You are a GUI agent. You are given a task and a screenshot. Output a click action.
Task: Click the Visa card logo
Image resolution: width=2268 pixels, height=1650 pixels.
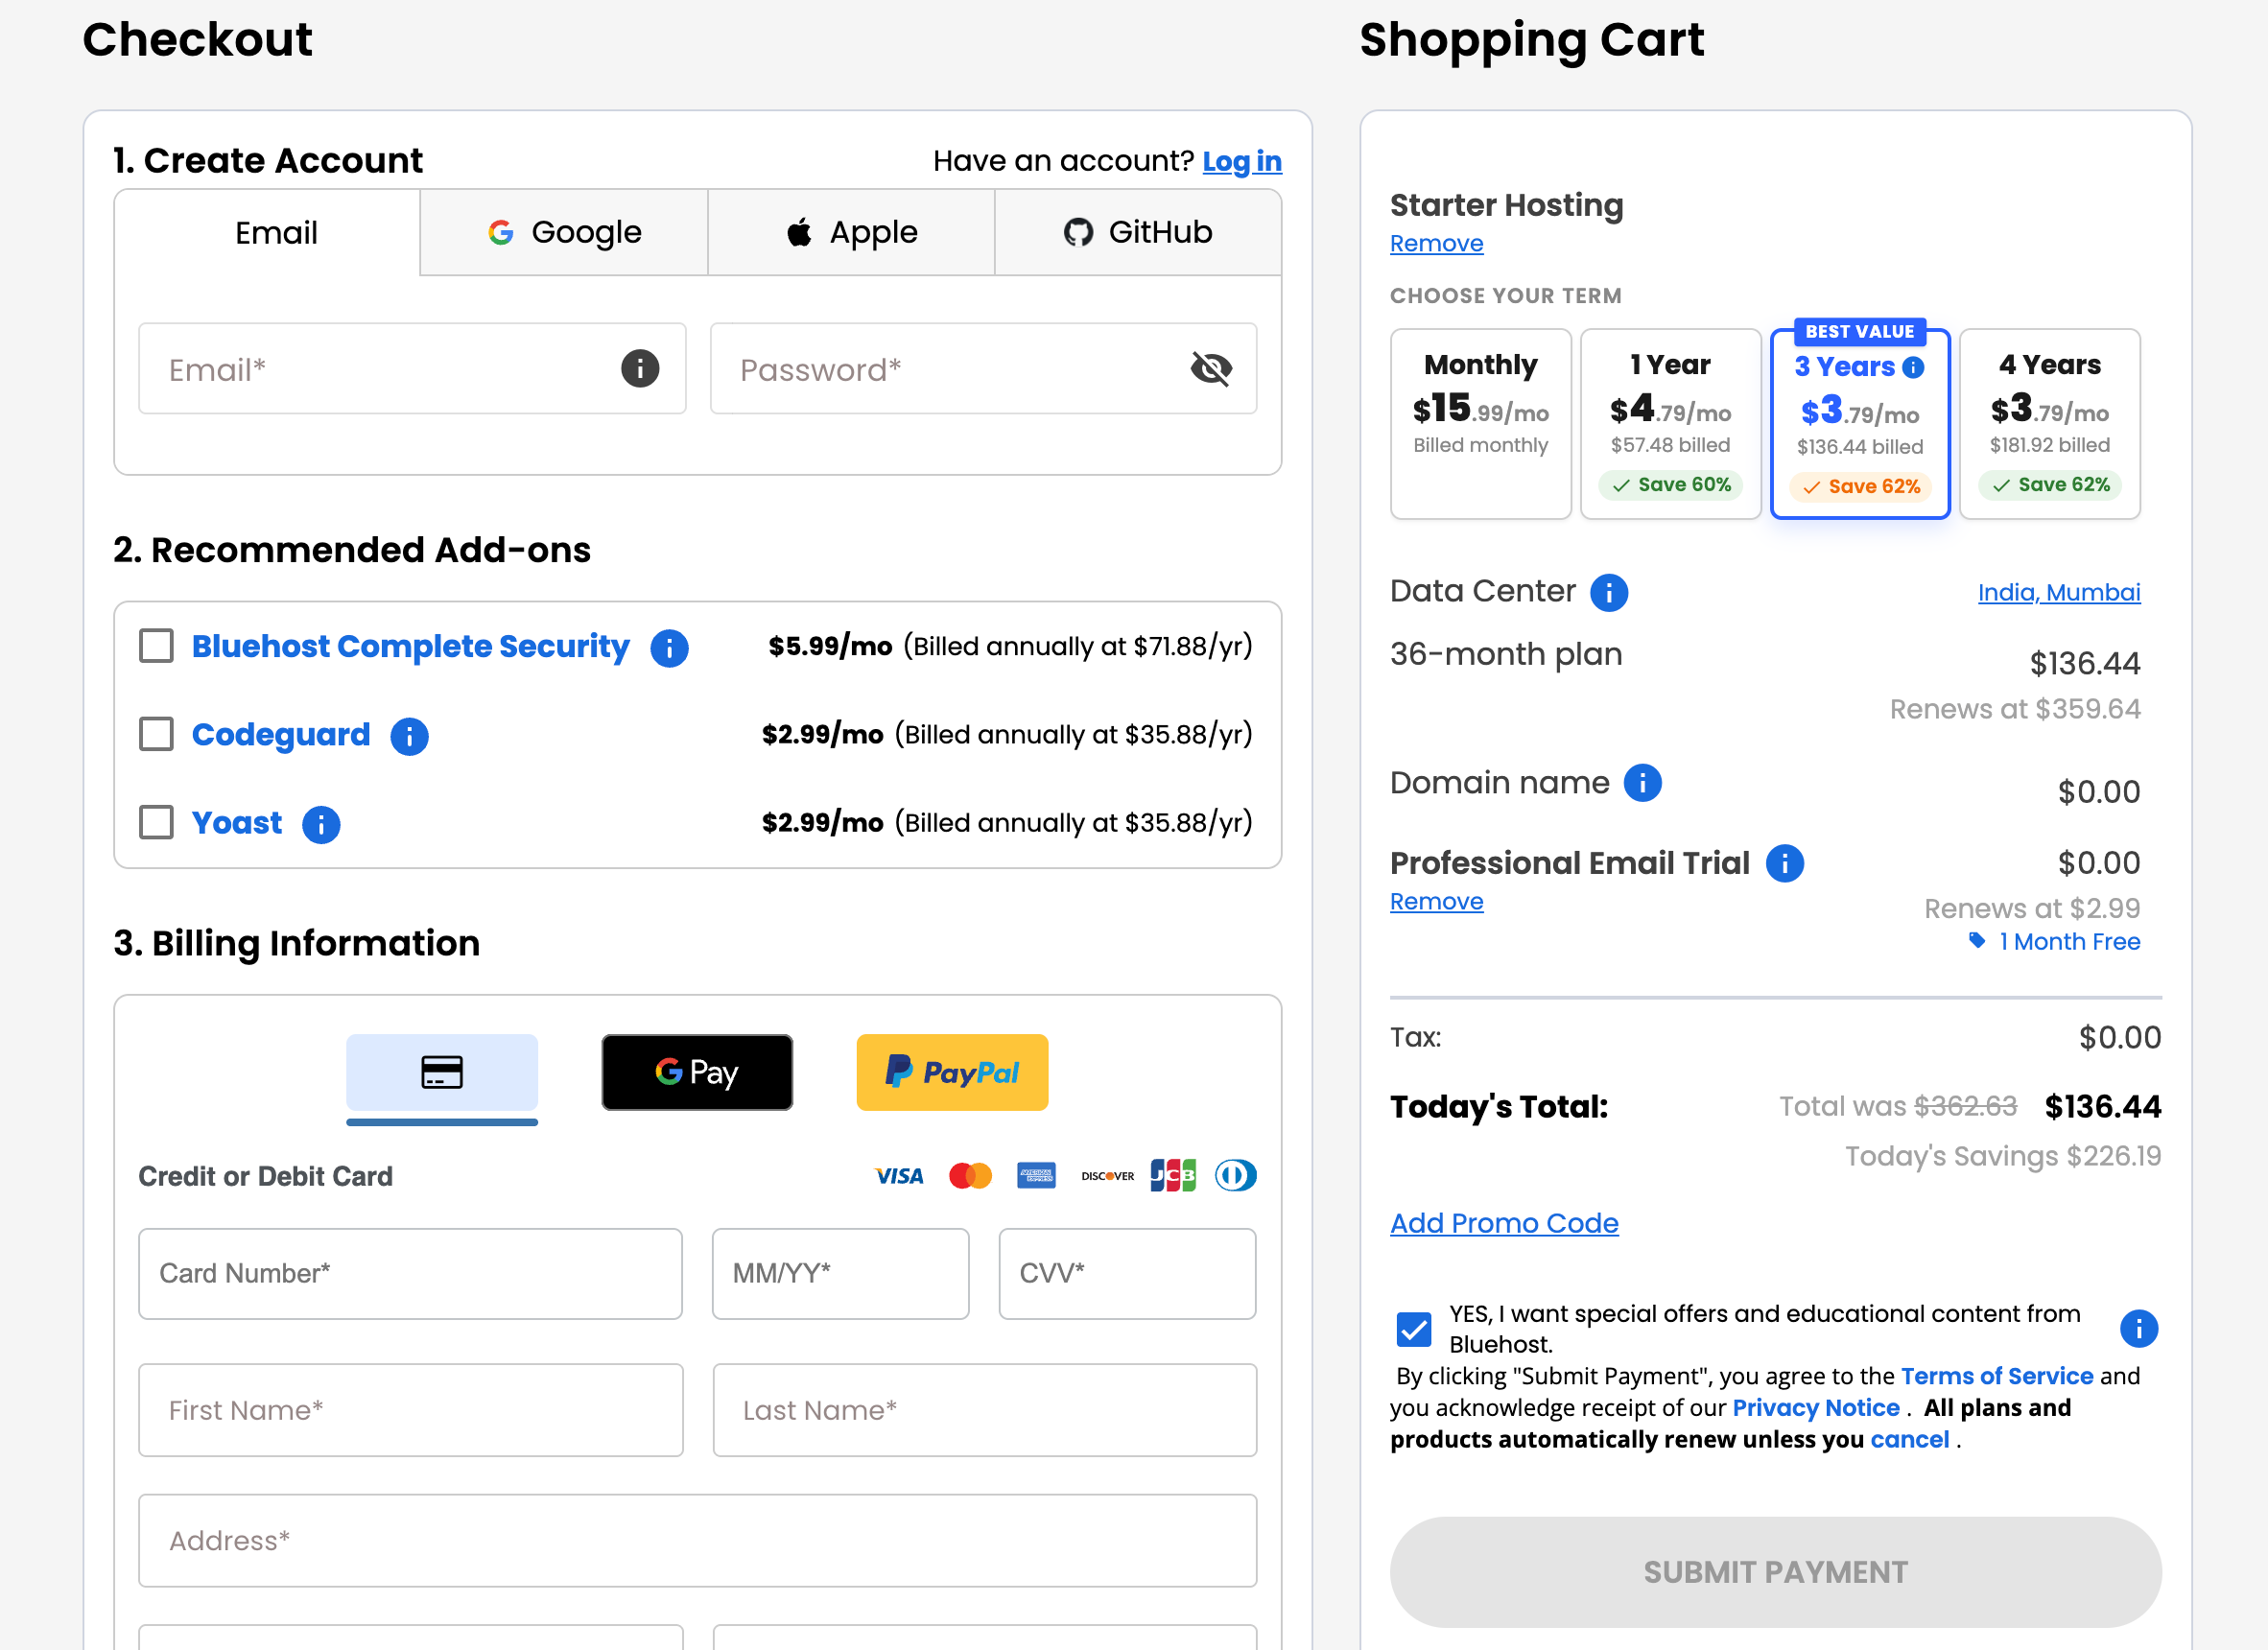point(899,1176)
